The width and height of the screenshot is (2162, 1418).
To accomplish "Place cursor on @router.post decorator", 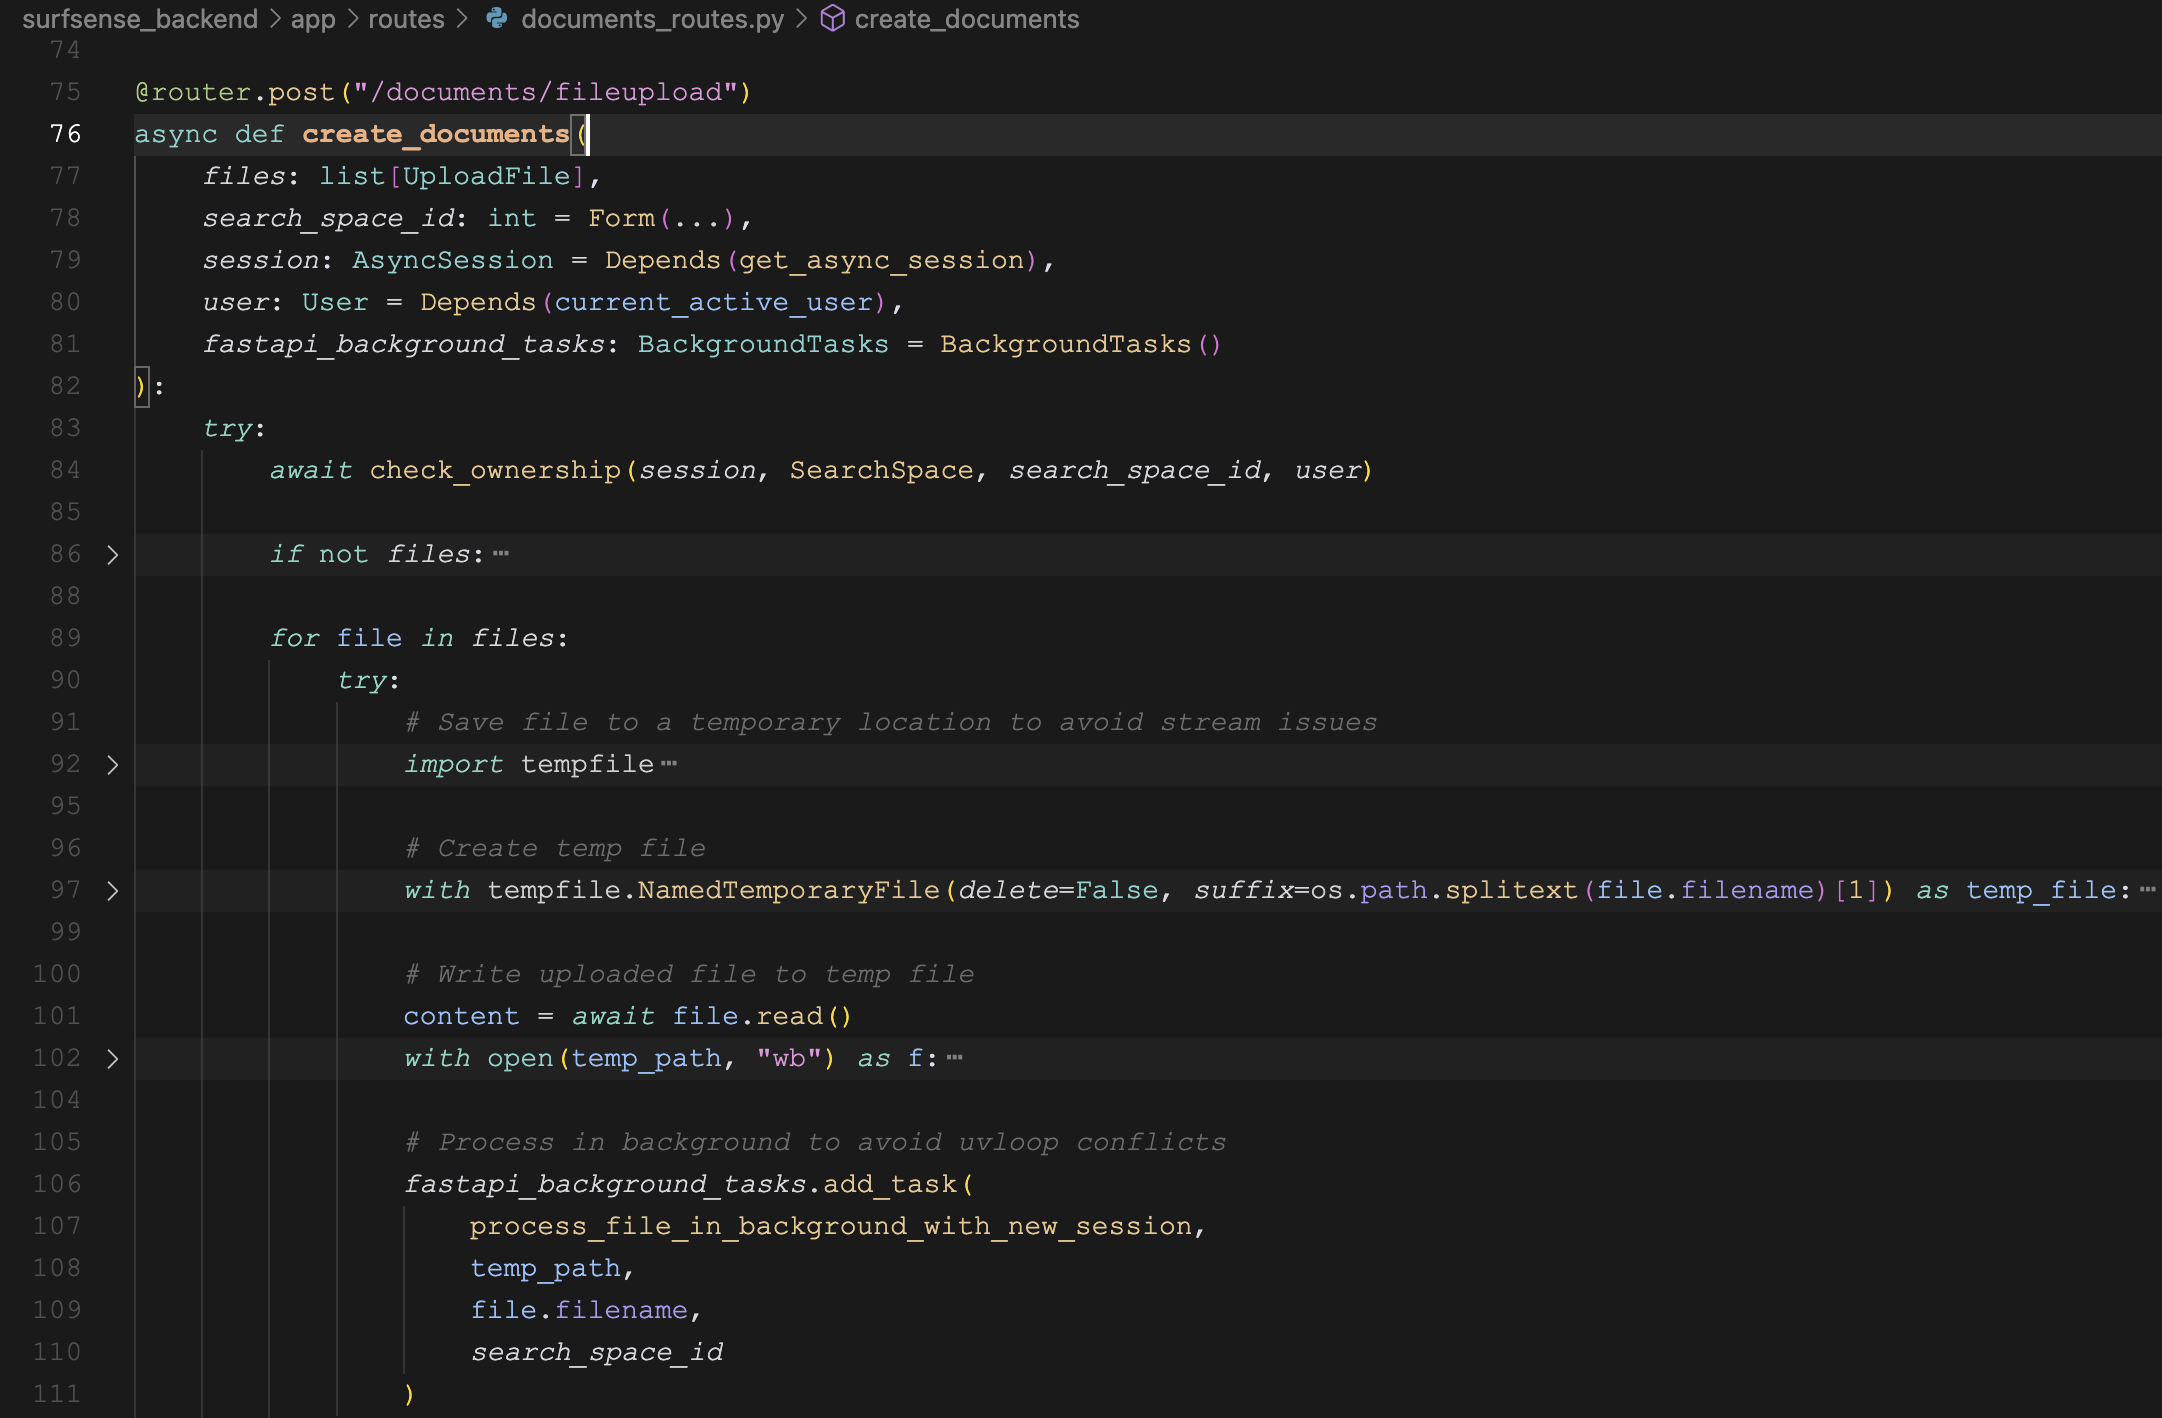I will pos(443,92).
